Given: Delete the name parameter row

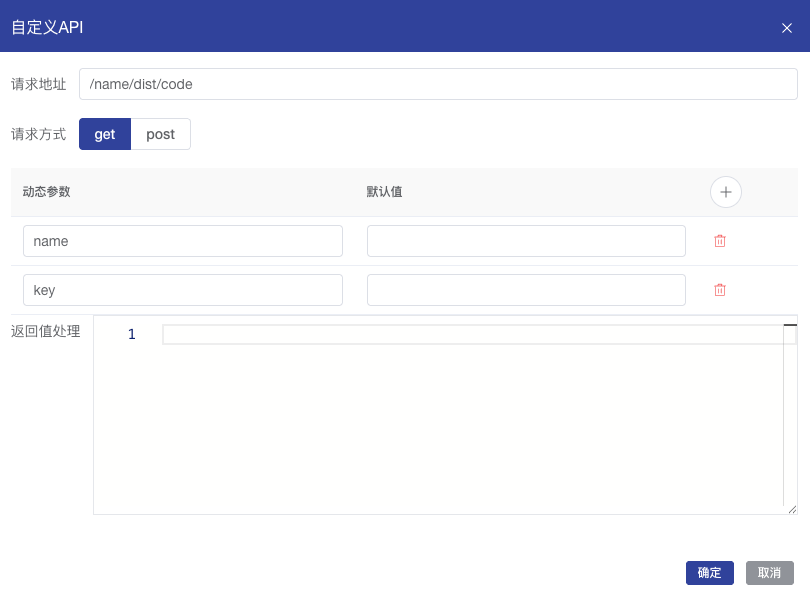Looking at the screenshot, I should 719,241.
